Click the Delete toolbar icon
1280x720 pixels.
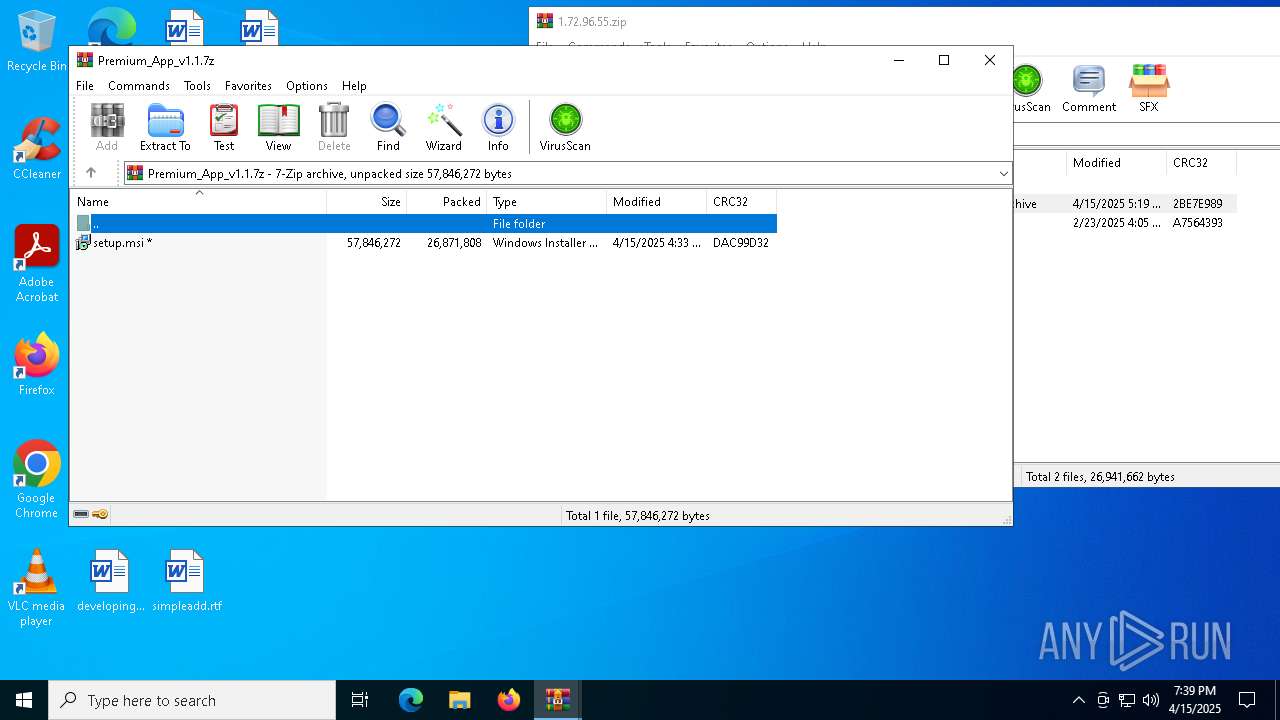[334, 127]
